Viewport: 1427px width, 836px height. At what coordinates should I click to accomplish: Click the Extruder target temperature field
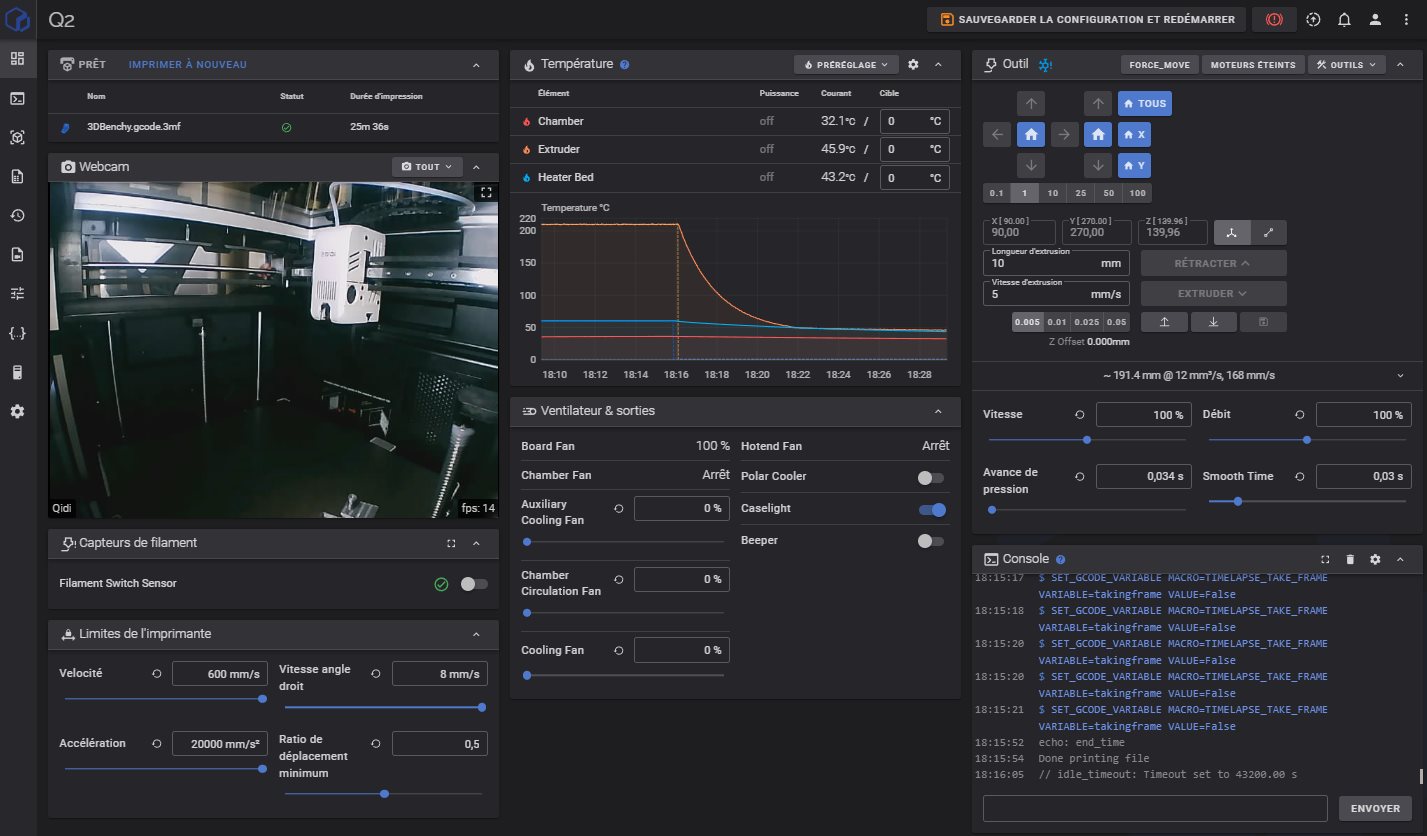click(903, 149)
